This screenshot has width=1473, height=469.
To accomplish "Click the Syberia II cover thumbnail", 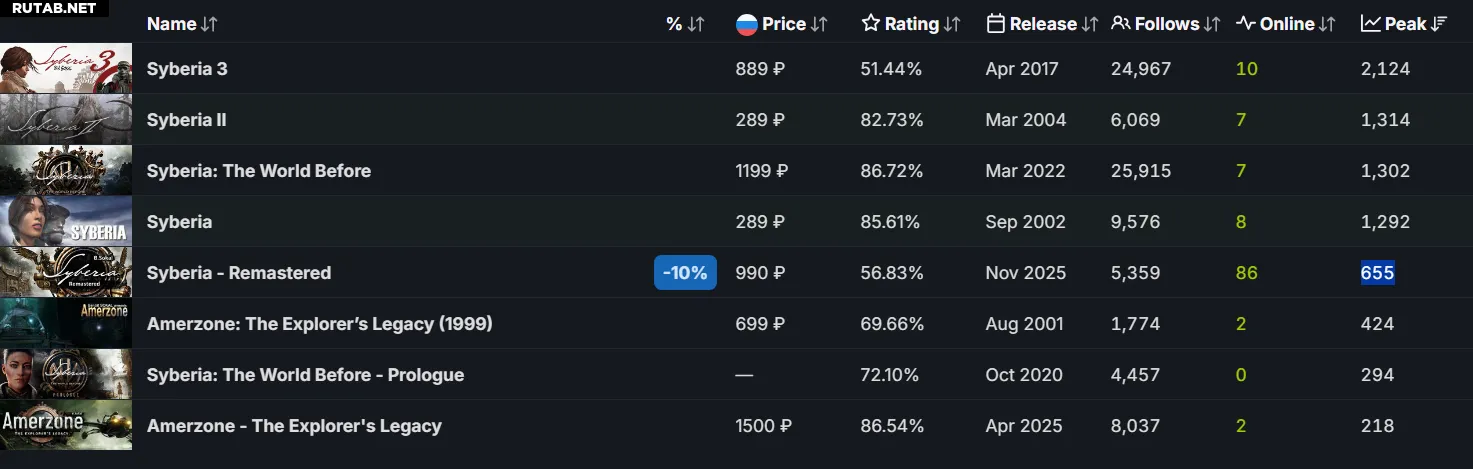I will [66, 120].
